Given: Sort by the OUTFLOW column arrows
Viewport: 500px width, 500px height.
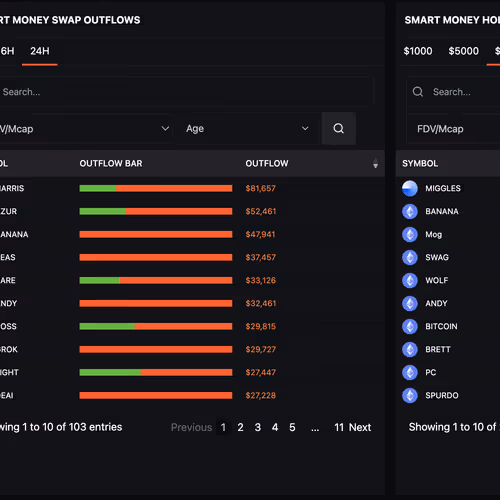Looking at the screenshot, I should coord(375,163).
